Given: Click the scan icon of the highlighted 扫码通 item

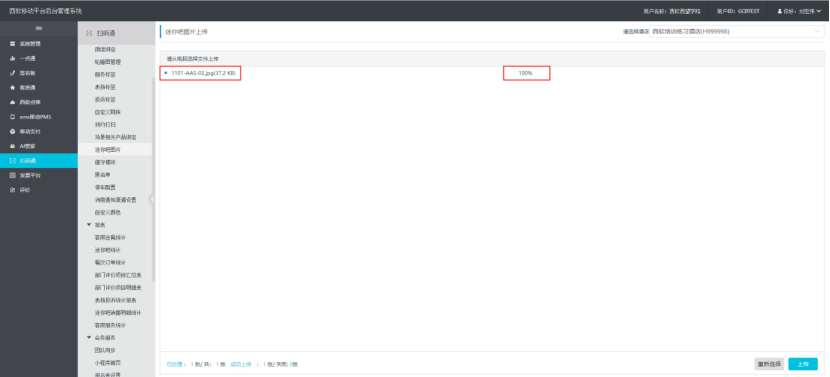Looking at the screenshot, I should click(x=12, y=160).
